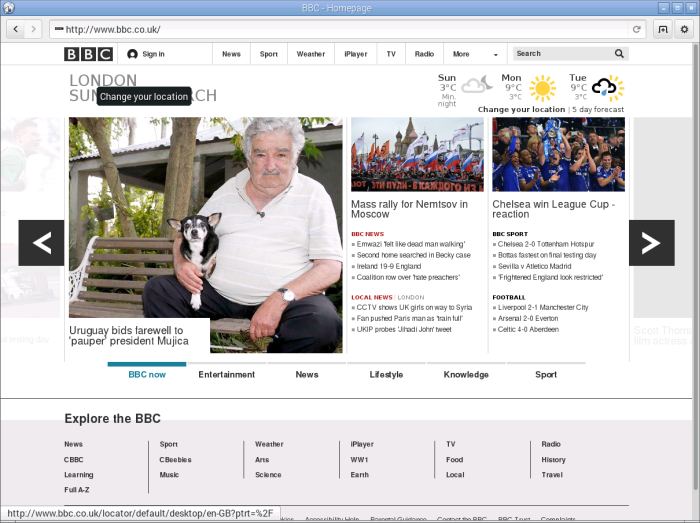Show next carousel slide with right arrow
The image size is (700, 523).
(651, 243)
